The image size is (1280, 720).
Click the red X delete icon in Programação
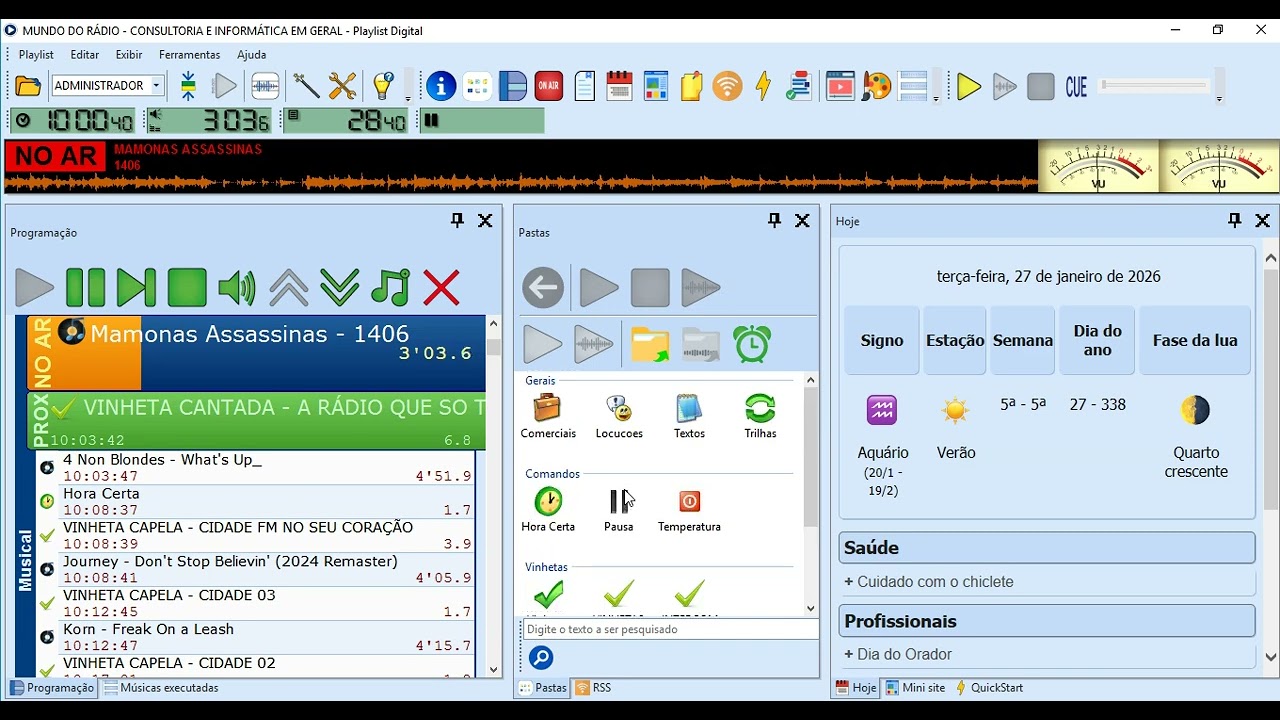(x=441, y=288)
